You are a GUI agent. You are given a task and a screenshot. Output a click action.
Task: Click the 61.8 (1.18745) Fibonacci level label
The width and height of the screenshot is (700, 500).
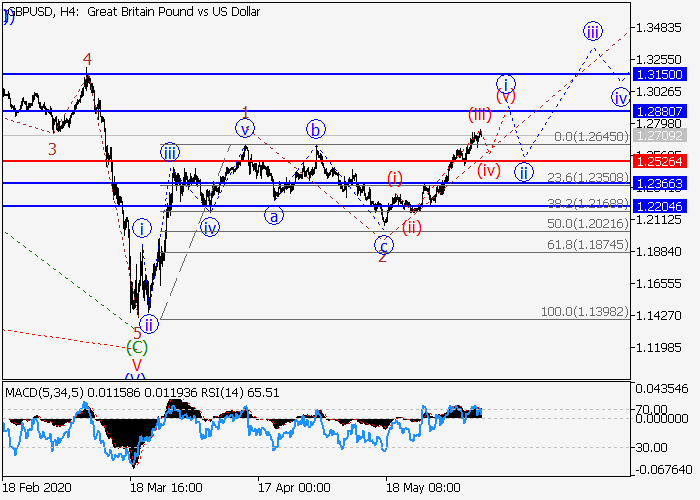(x=587, y=244)
